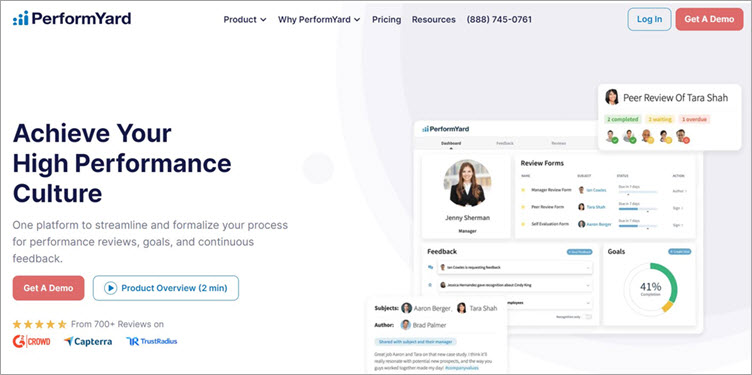Open the Capterra reviews logo
Image resolution: width=752 pixels, height=375 pixels.
(88, 341)
